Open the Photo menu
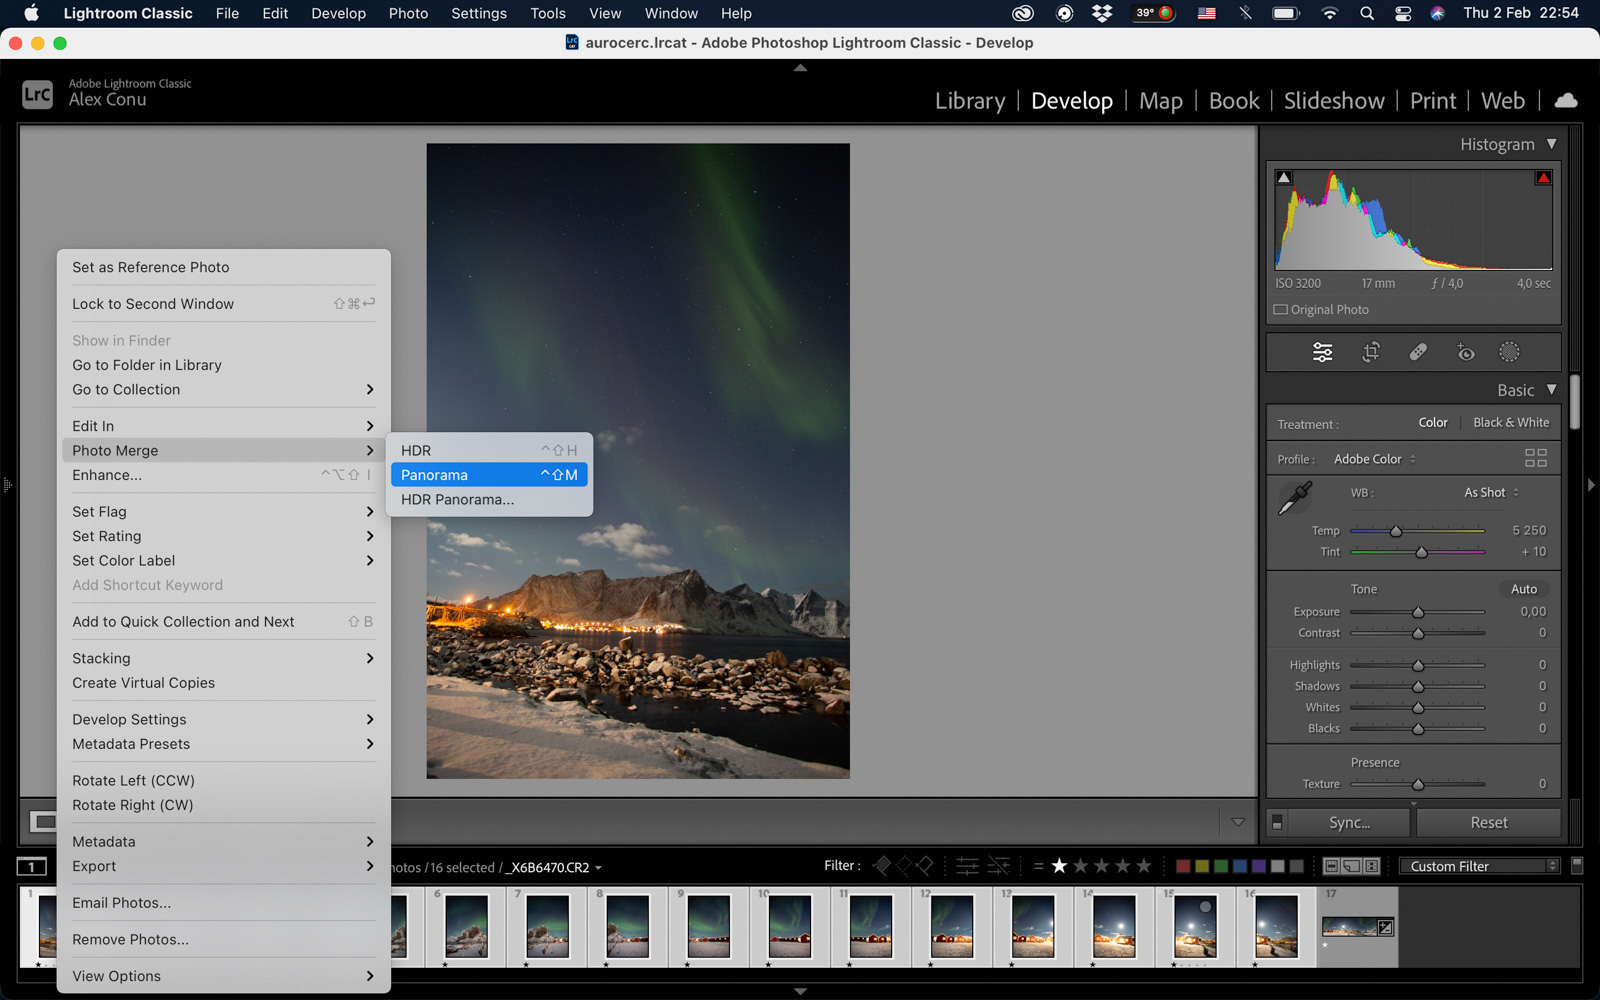Screen dimensions: 1600x1000 coord(408,13)
